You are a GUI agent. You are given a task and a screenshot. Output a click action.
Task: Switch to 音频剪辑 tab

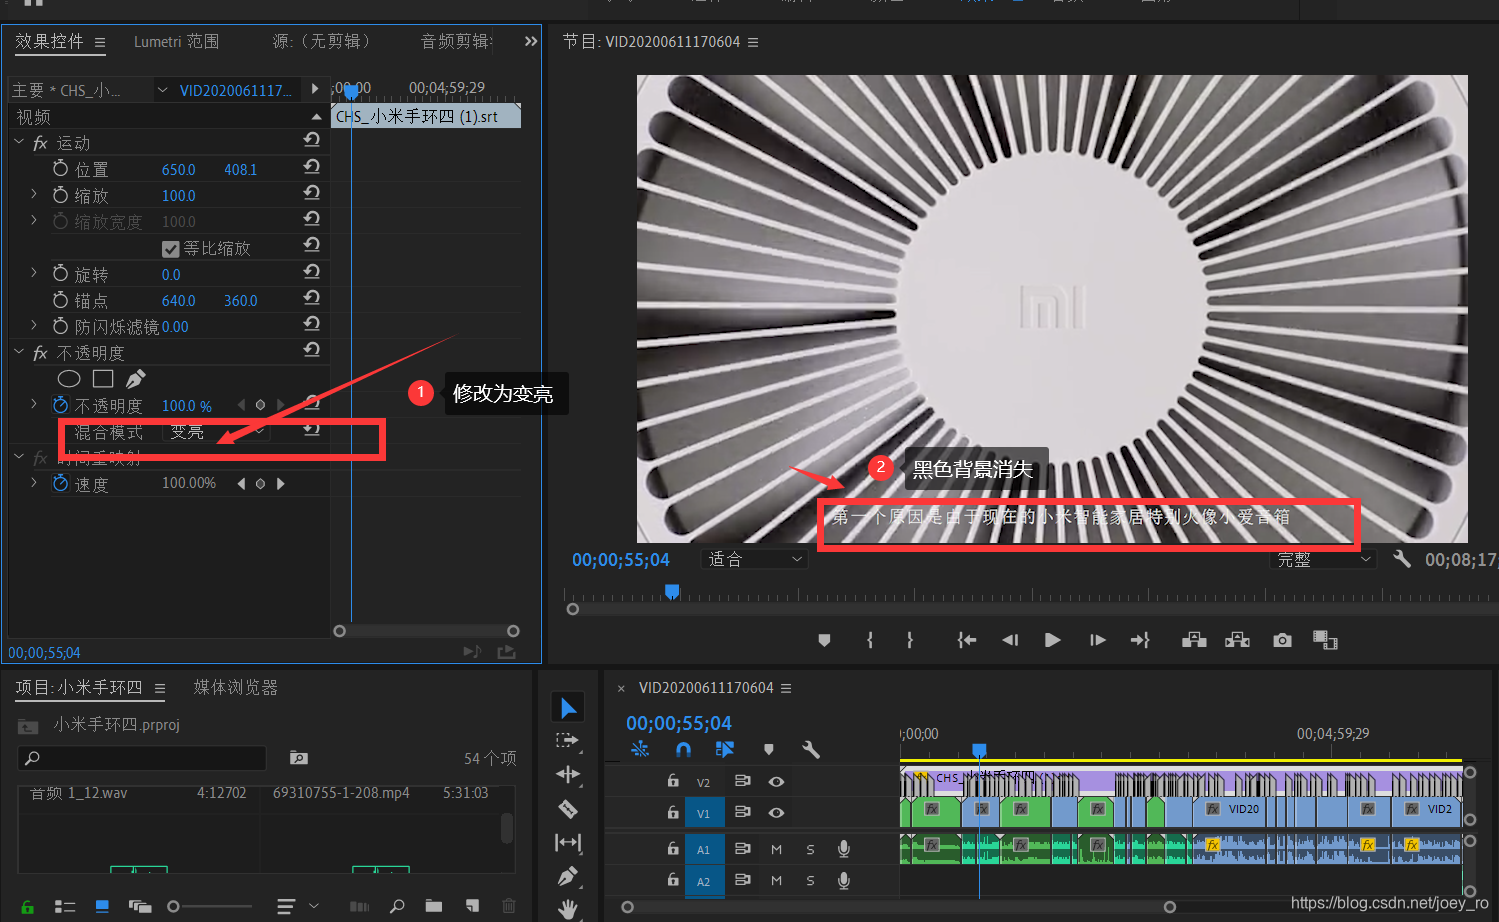pyautogui.click(x=456, y=41)
